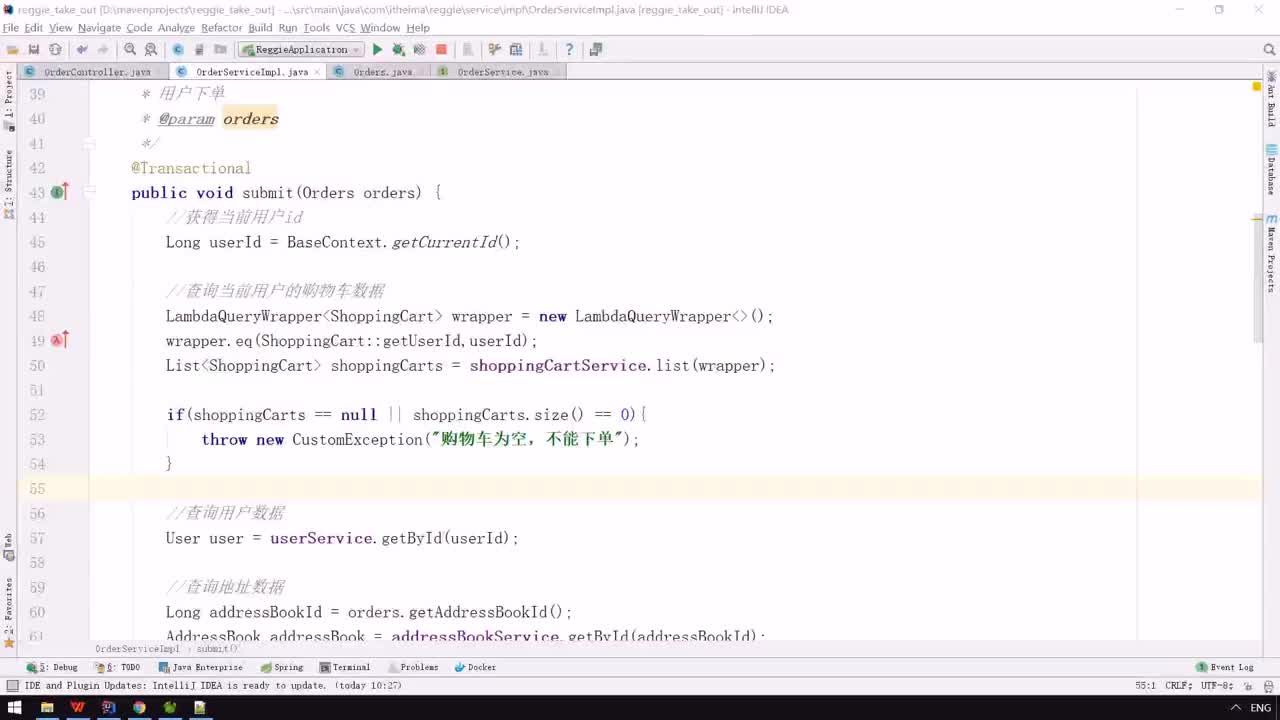Click the ENG language indicator in the system tray
Image resolution: width=1280 pixels, height=720 pixels.
coord(1260,708)
